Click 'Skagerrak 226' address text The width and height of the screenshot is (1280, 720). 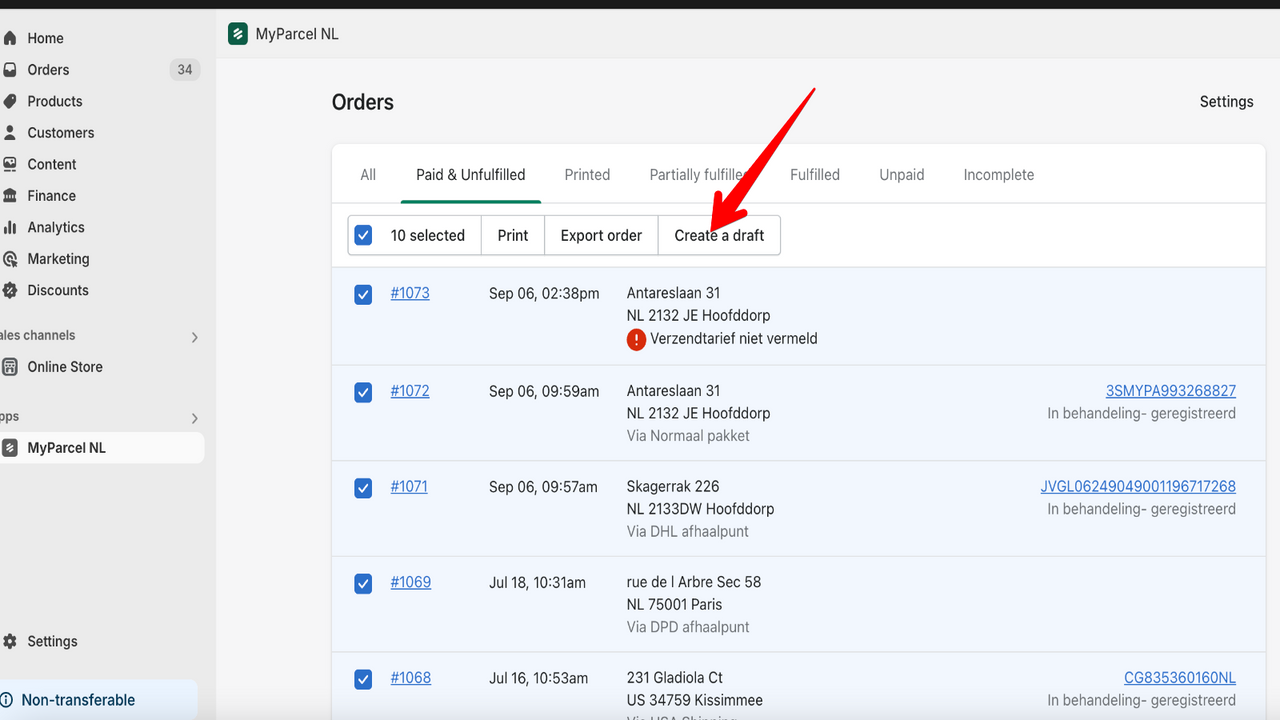tap(673, 487)
